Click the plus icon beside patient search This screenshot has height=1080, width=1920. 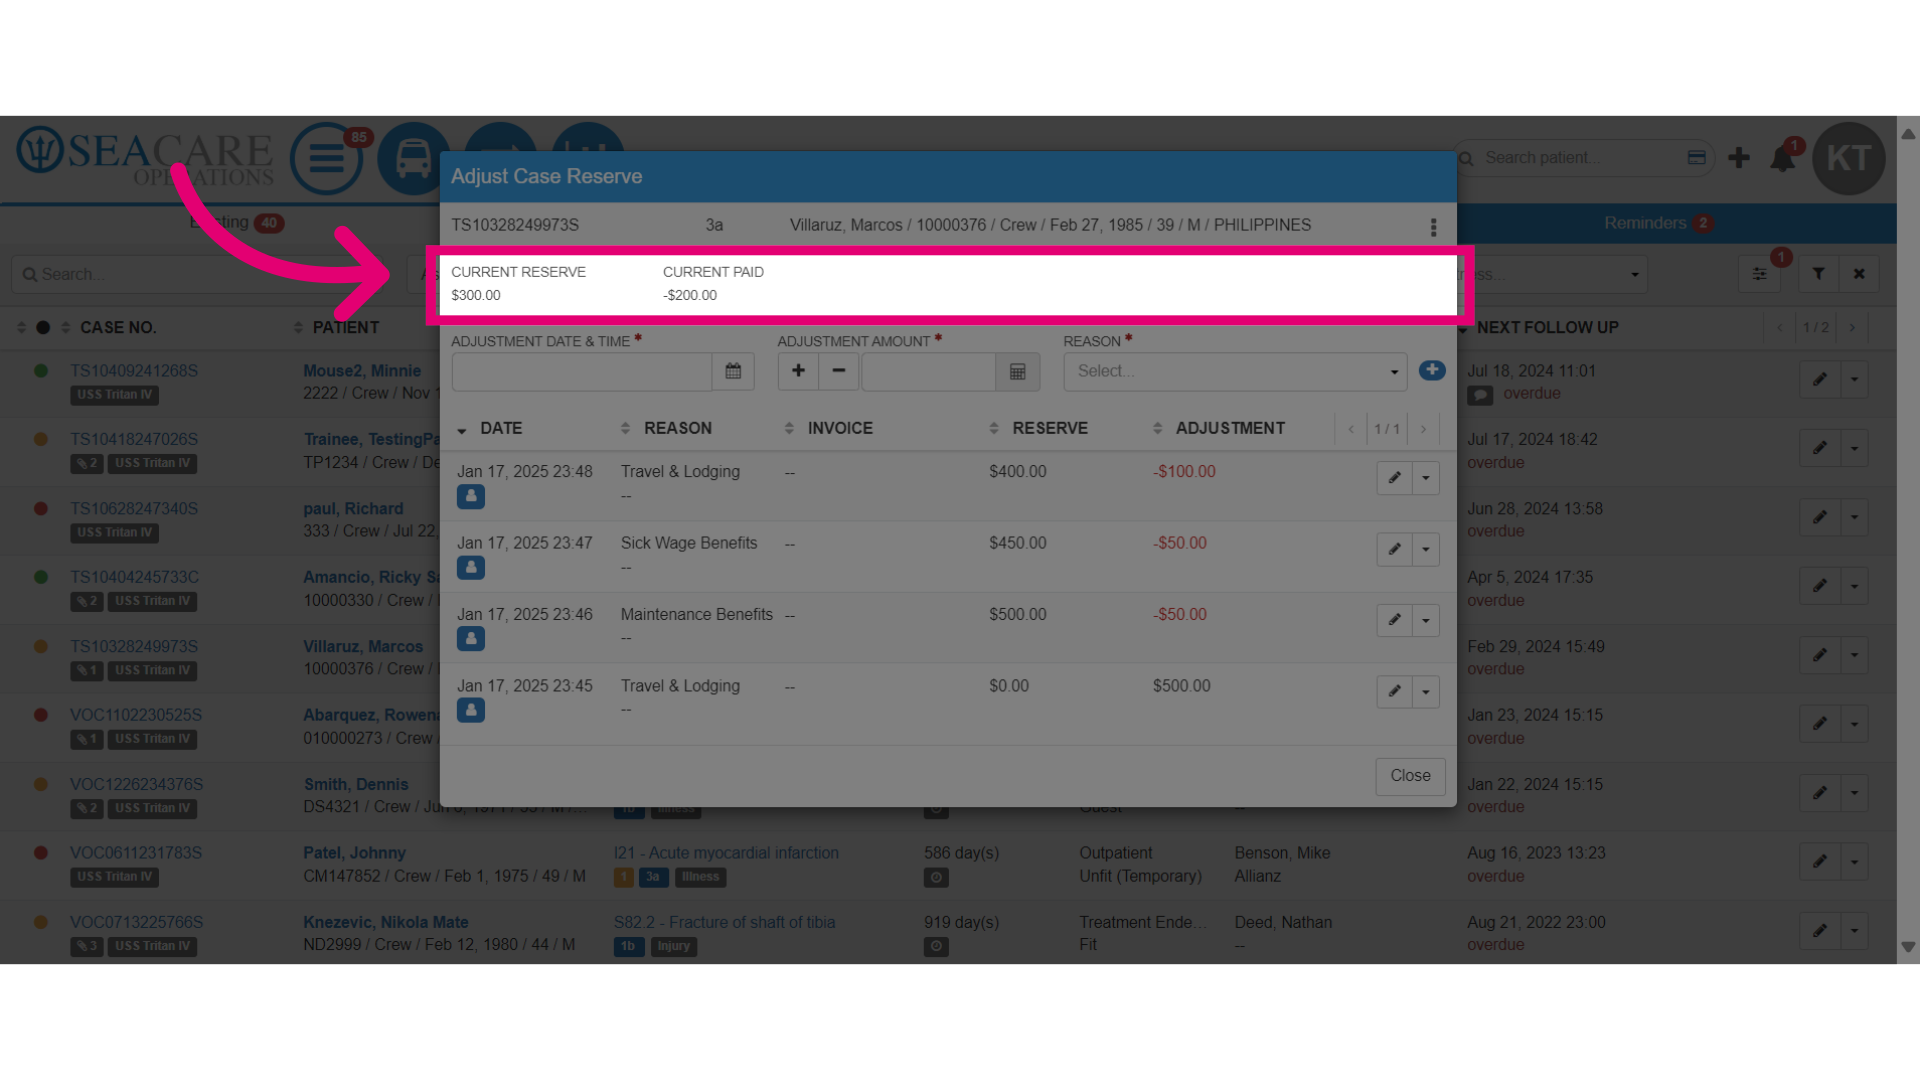pyautogui.click(x=1739, y=158)
